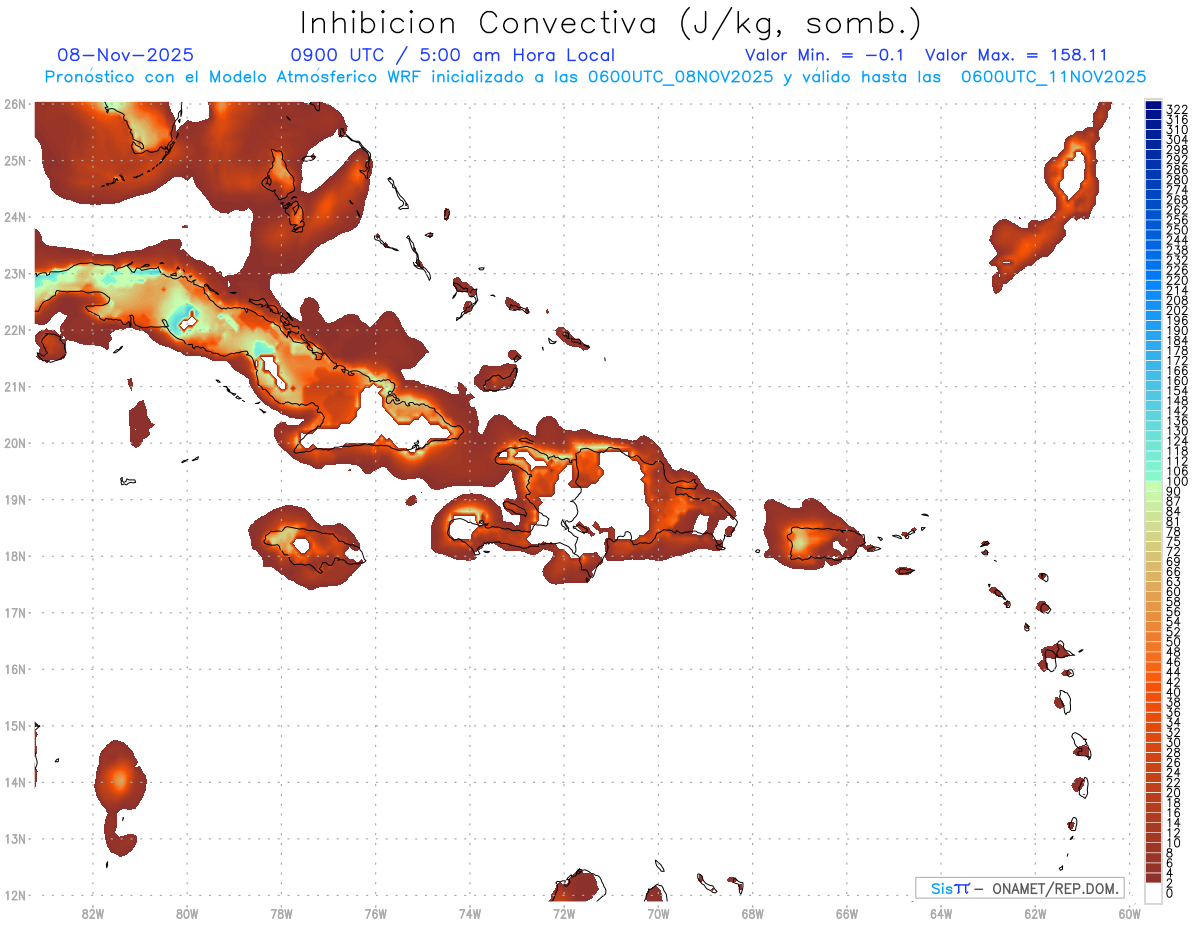Image resolution: width=1200 pixels, height=927 pixels.
Task: Click the 'Valor Max. = 158.11' text
Action: [1016, 55]
